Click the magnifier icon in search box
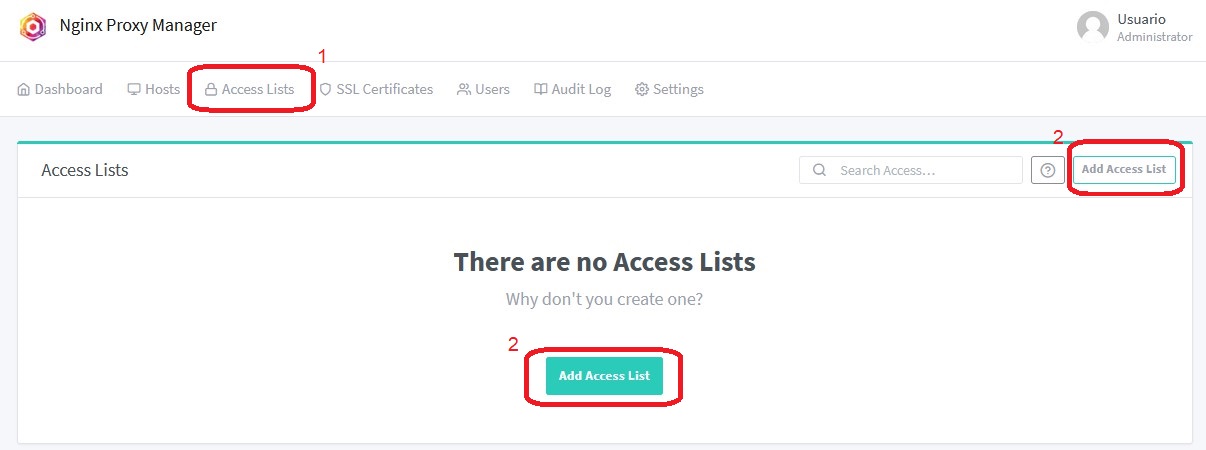1206x450 pixels. pyautogui.click(x=819, y=171)
